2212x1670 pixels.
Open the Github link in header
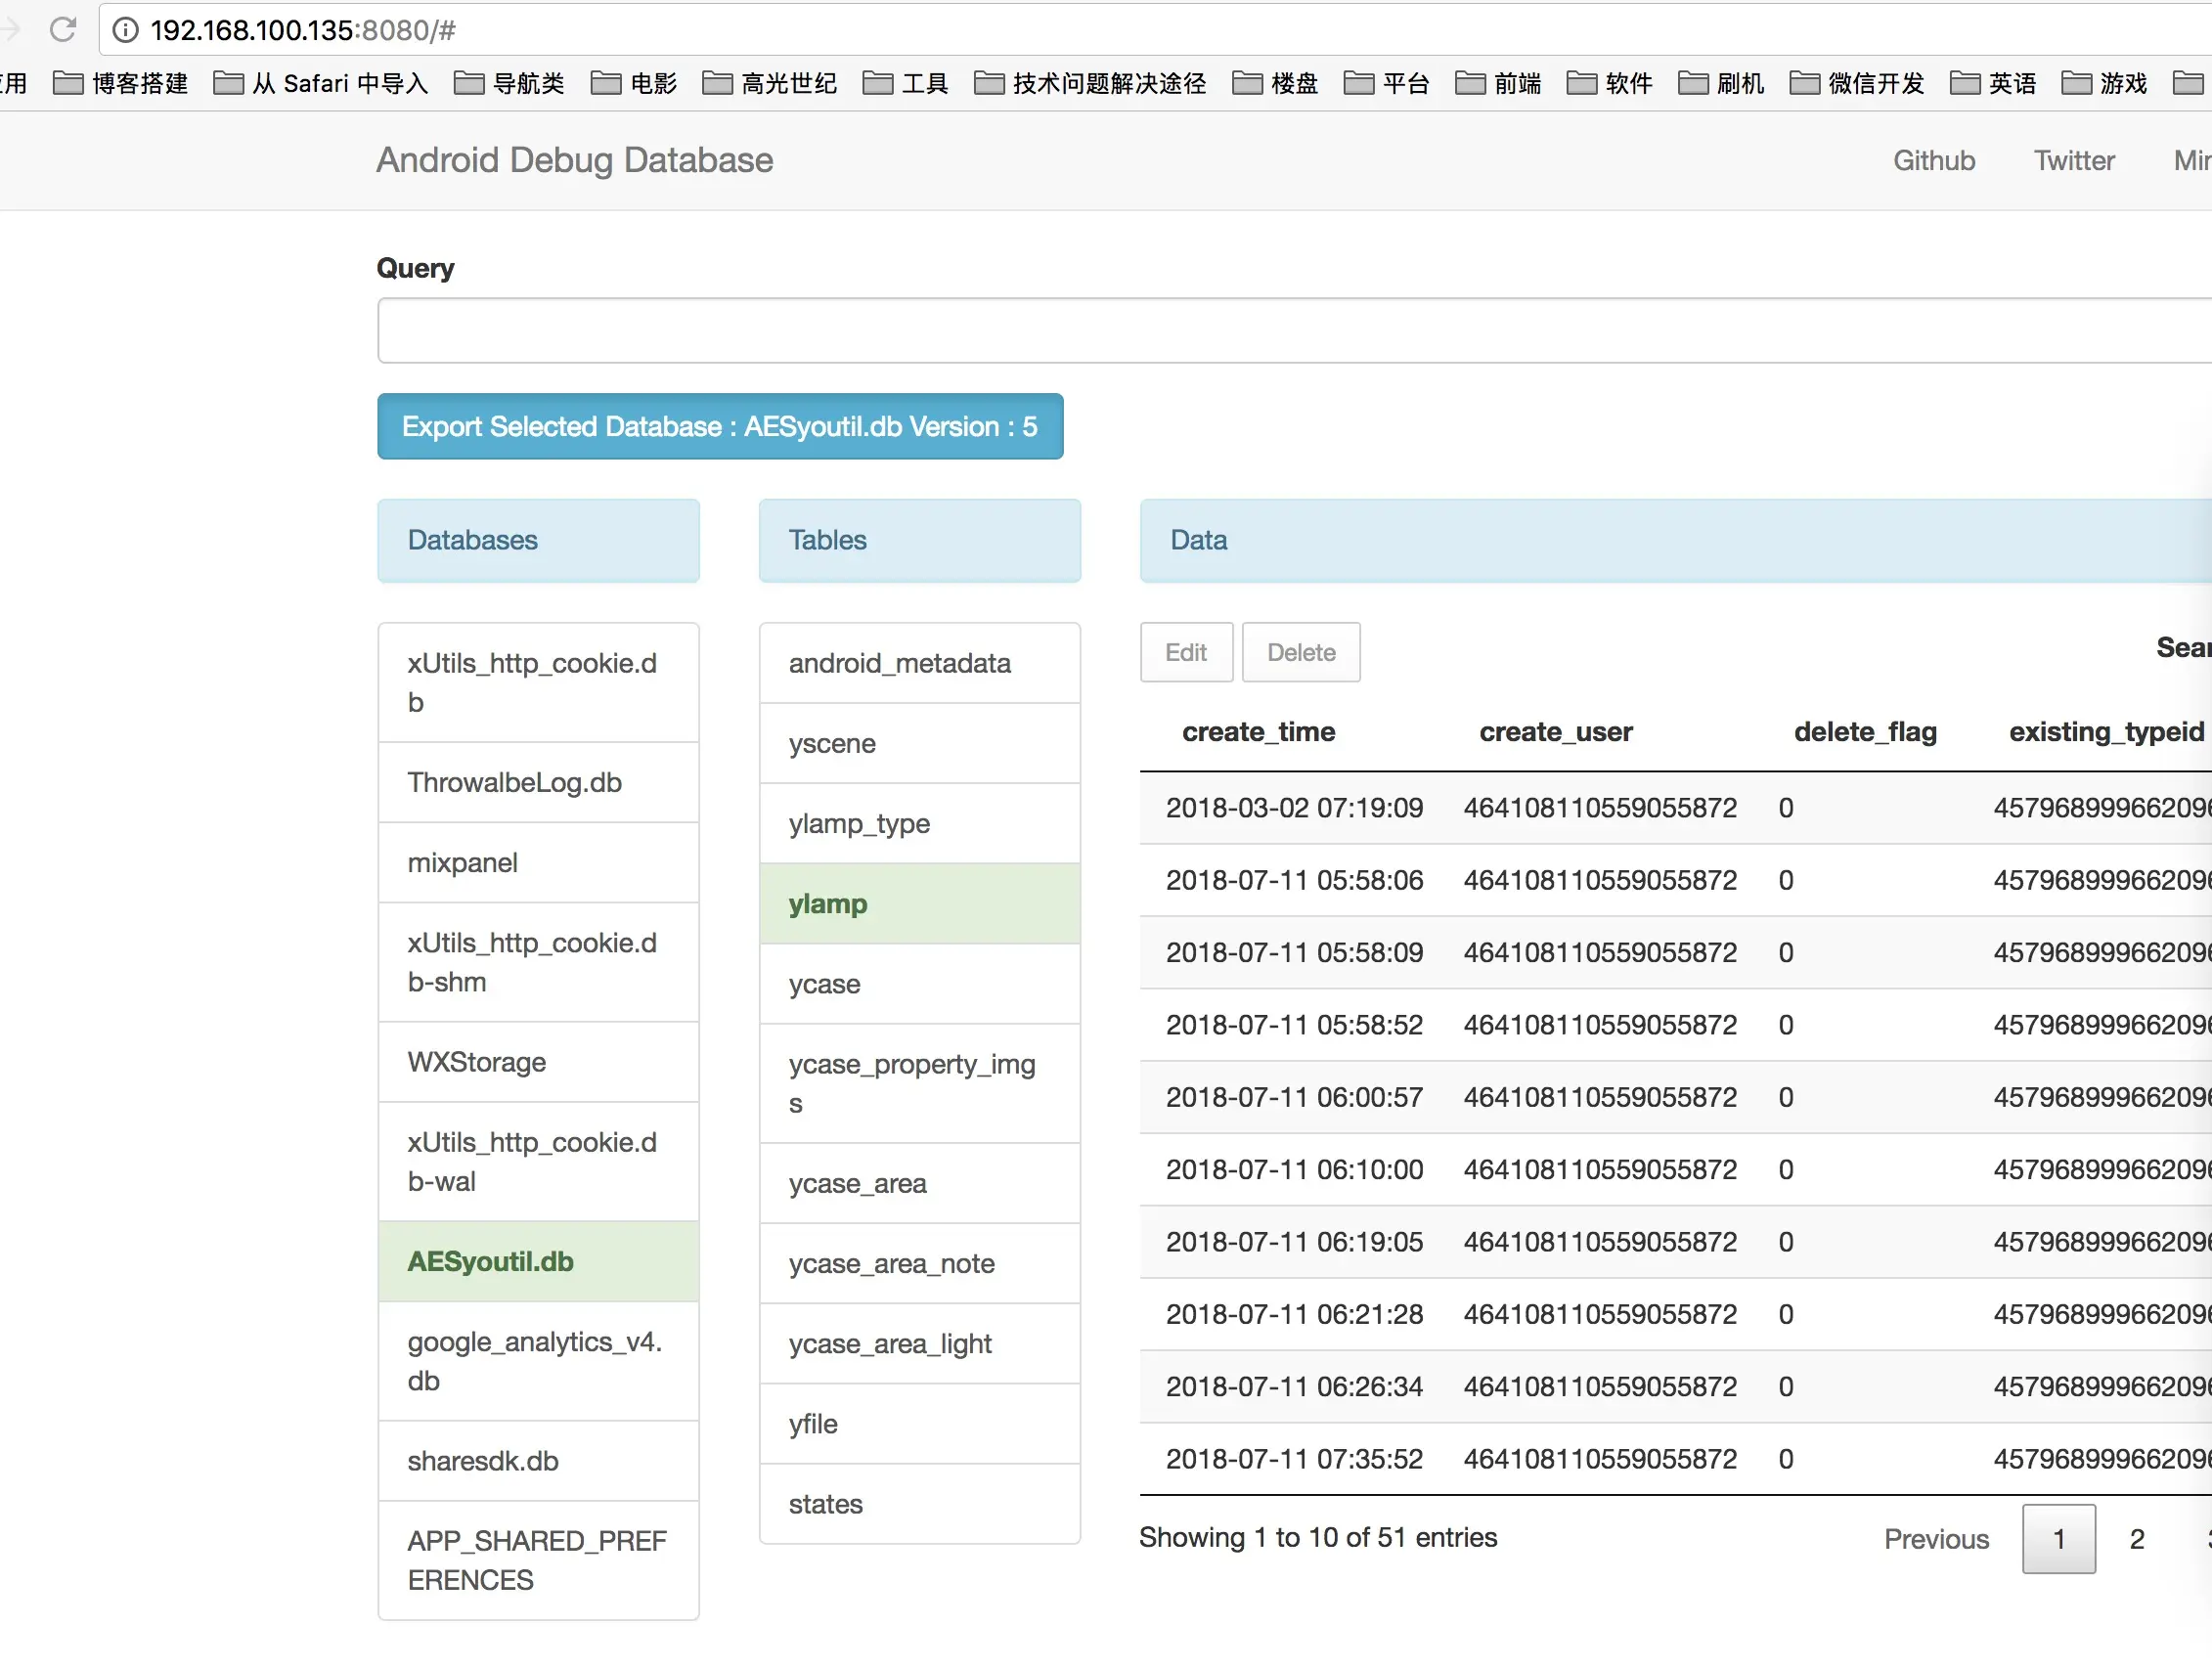click(1934, 161)
